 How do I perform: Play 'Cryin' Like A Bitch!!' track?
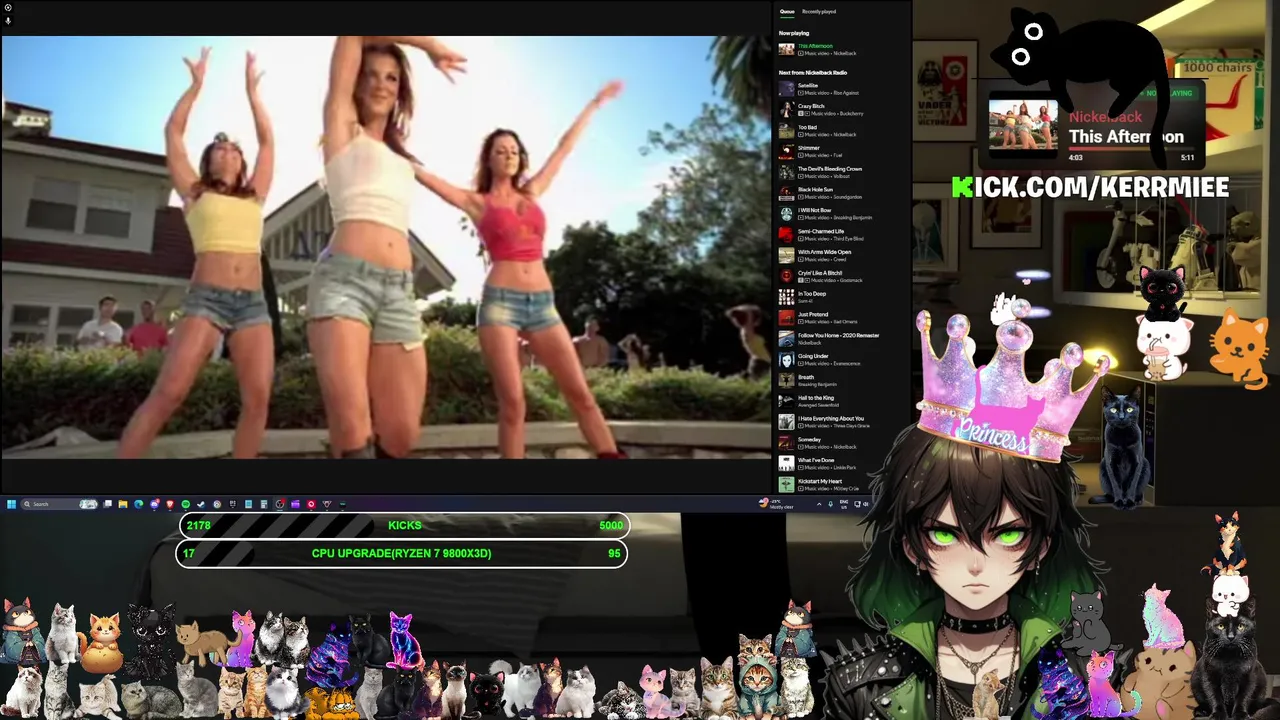tap(840, 276)
